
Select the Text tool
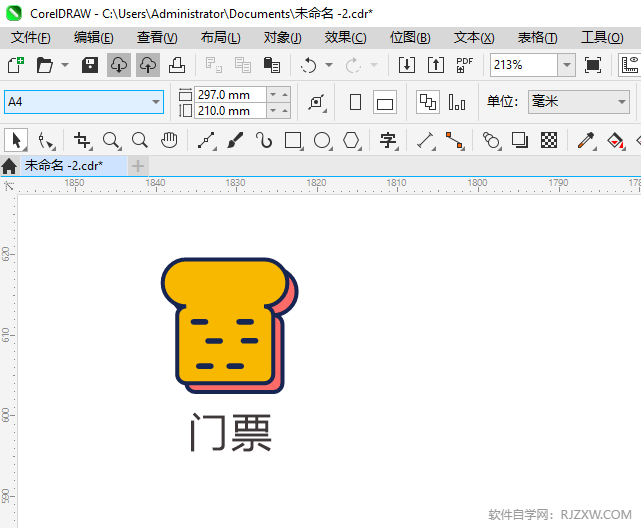pos(388,140)
